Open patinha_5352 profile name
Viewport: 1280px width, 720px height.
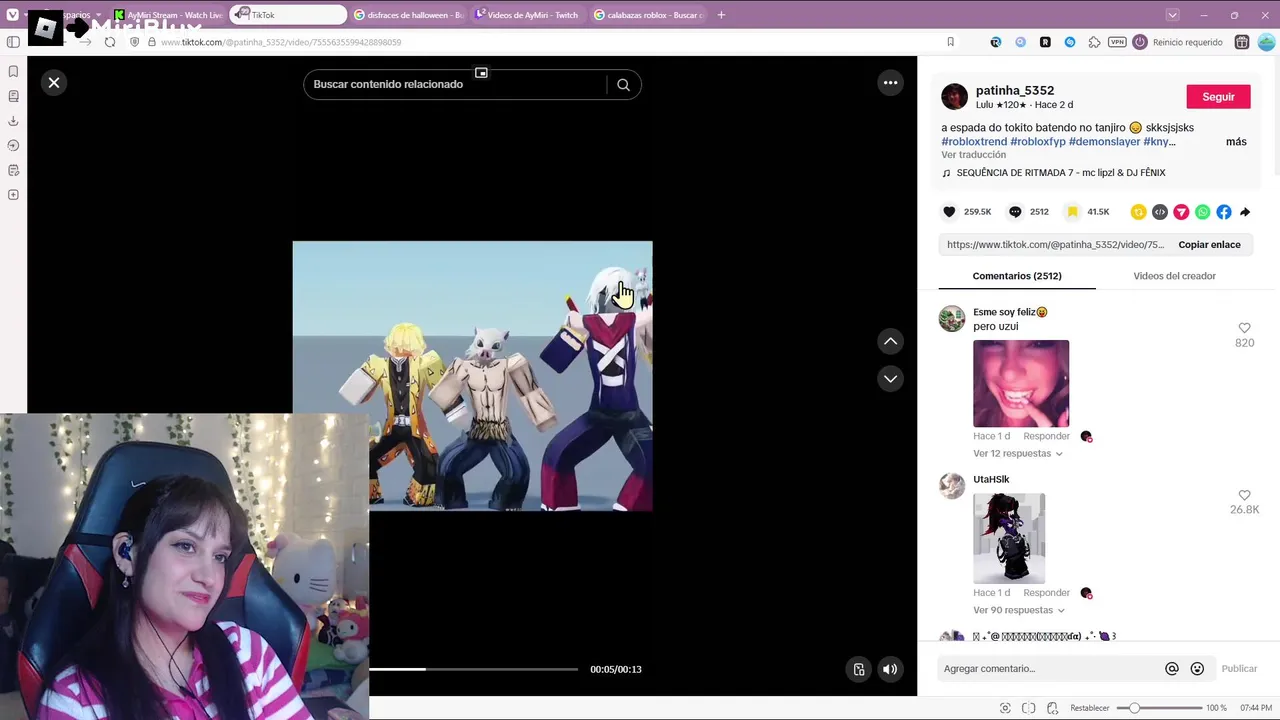tap(1015, 91)
